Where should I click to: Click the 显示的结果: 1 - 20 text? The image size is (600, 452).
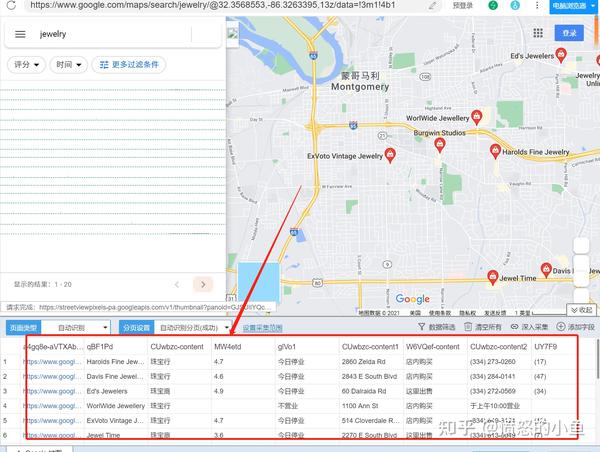(x=42, y=284)
